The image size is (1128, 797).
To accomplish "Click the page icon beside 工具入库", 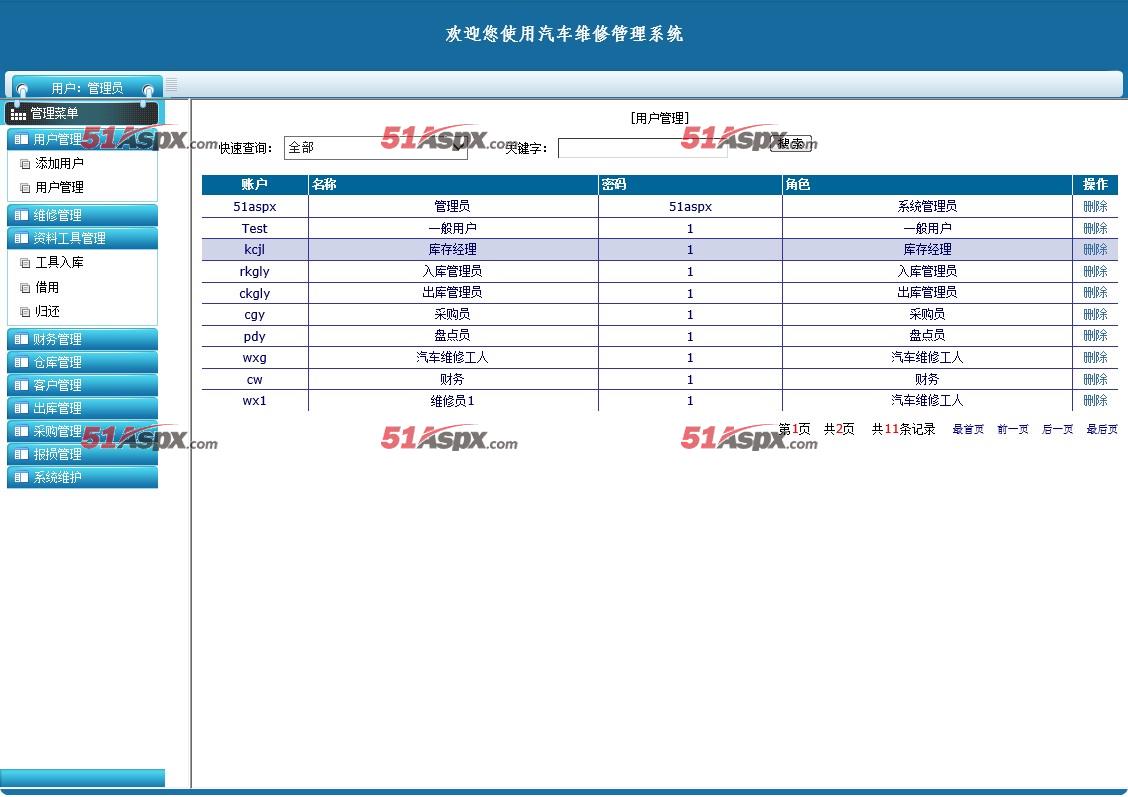I will (25, 263).
